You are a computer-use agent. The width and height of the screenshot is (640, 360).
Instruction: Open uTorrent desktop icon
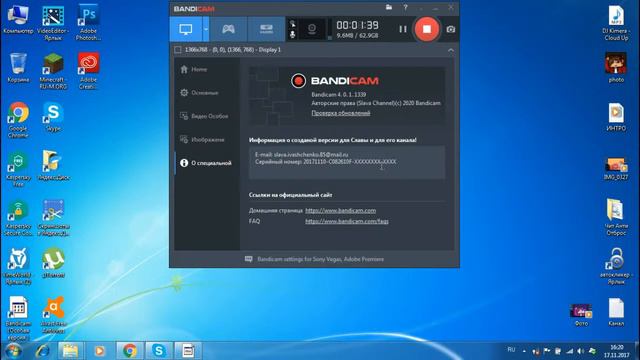click(x=53, y=263)
